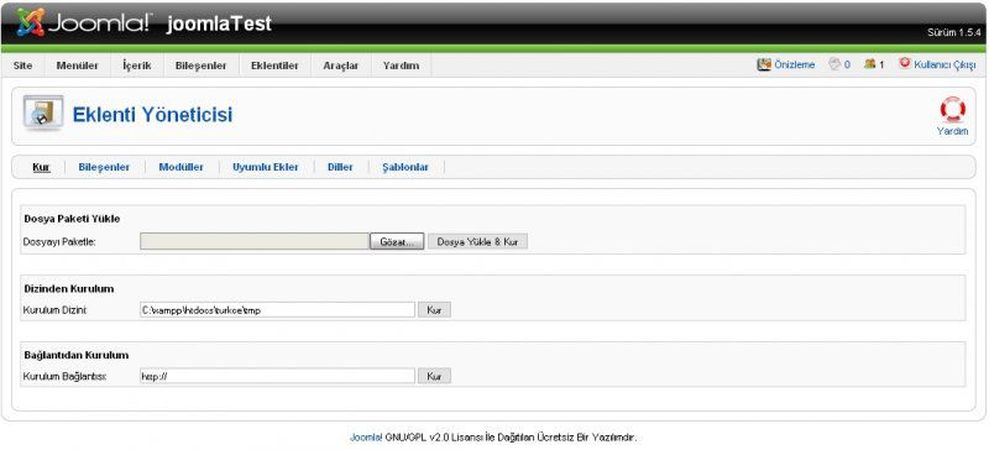Open the Site menu
This screenshot has width=989, height=450.
coord(23,66)
